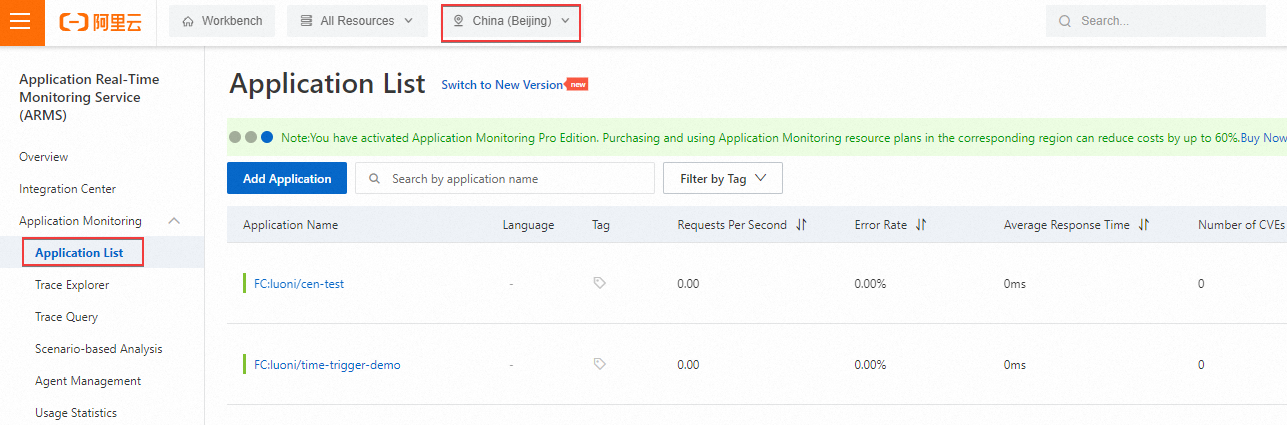
Task: Click the Search by application name field
Action: (x=515, y=178)
